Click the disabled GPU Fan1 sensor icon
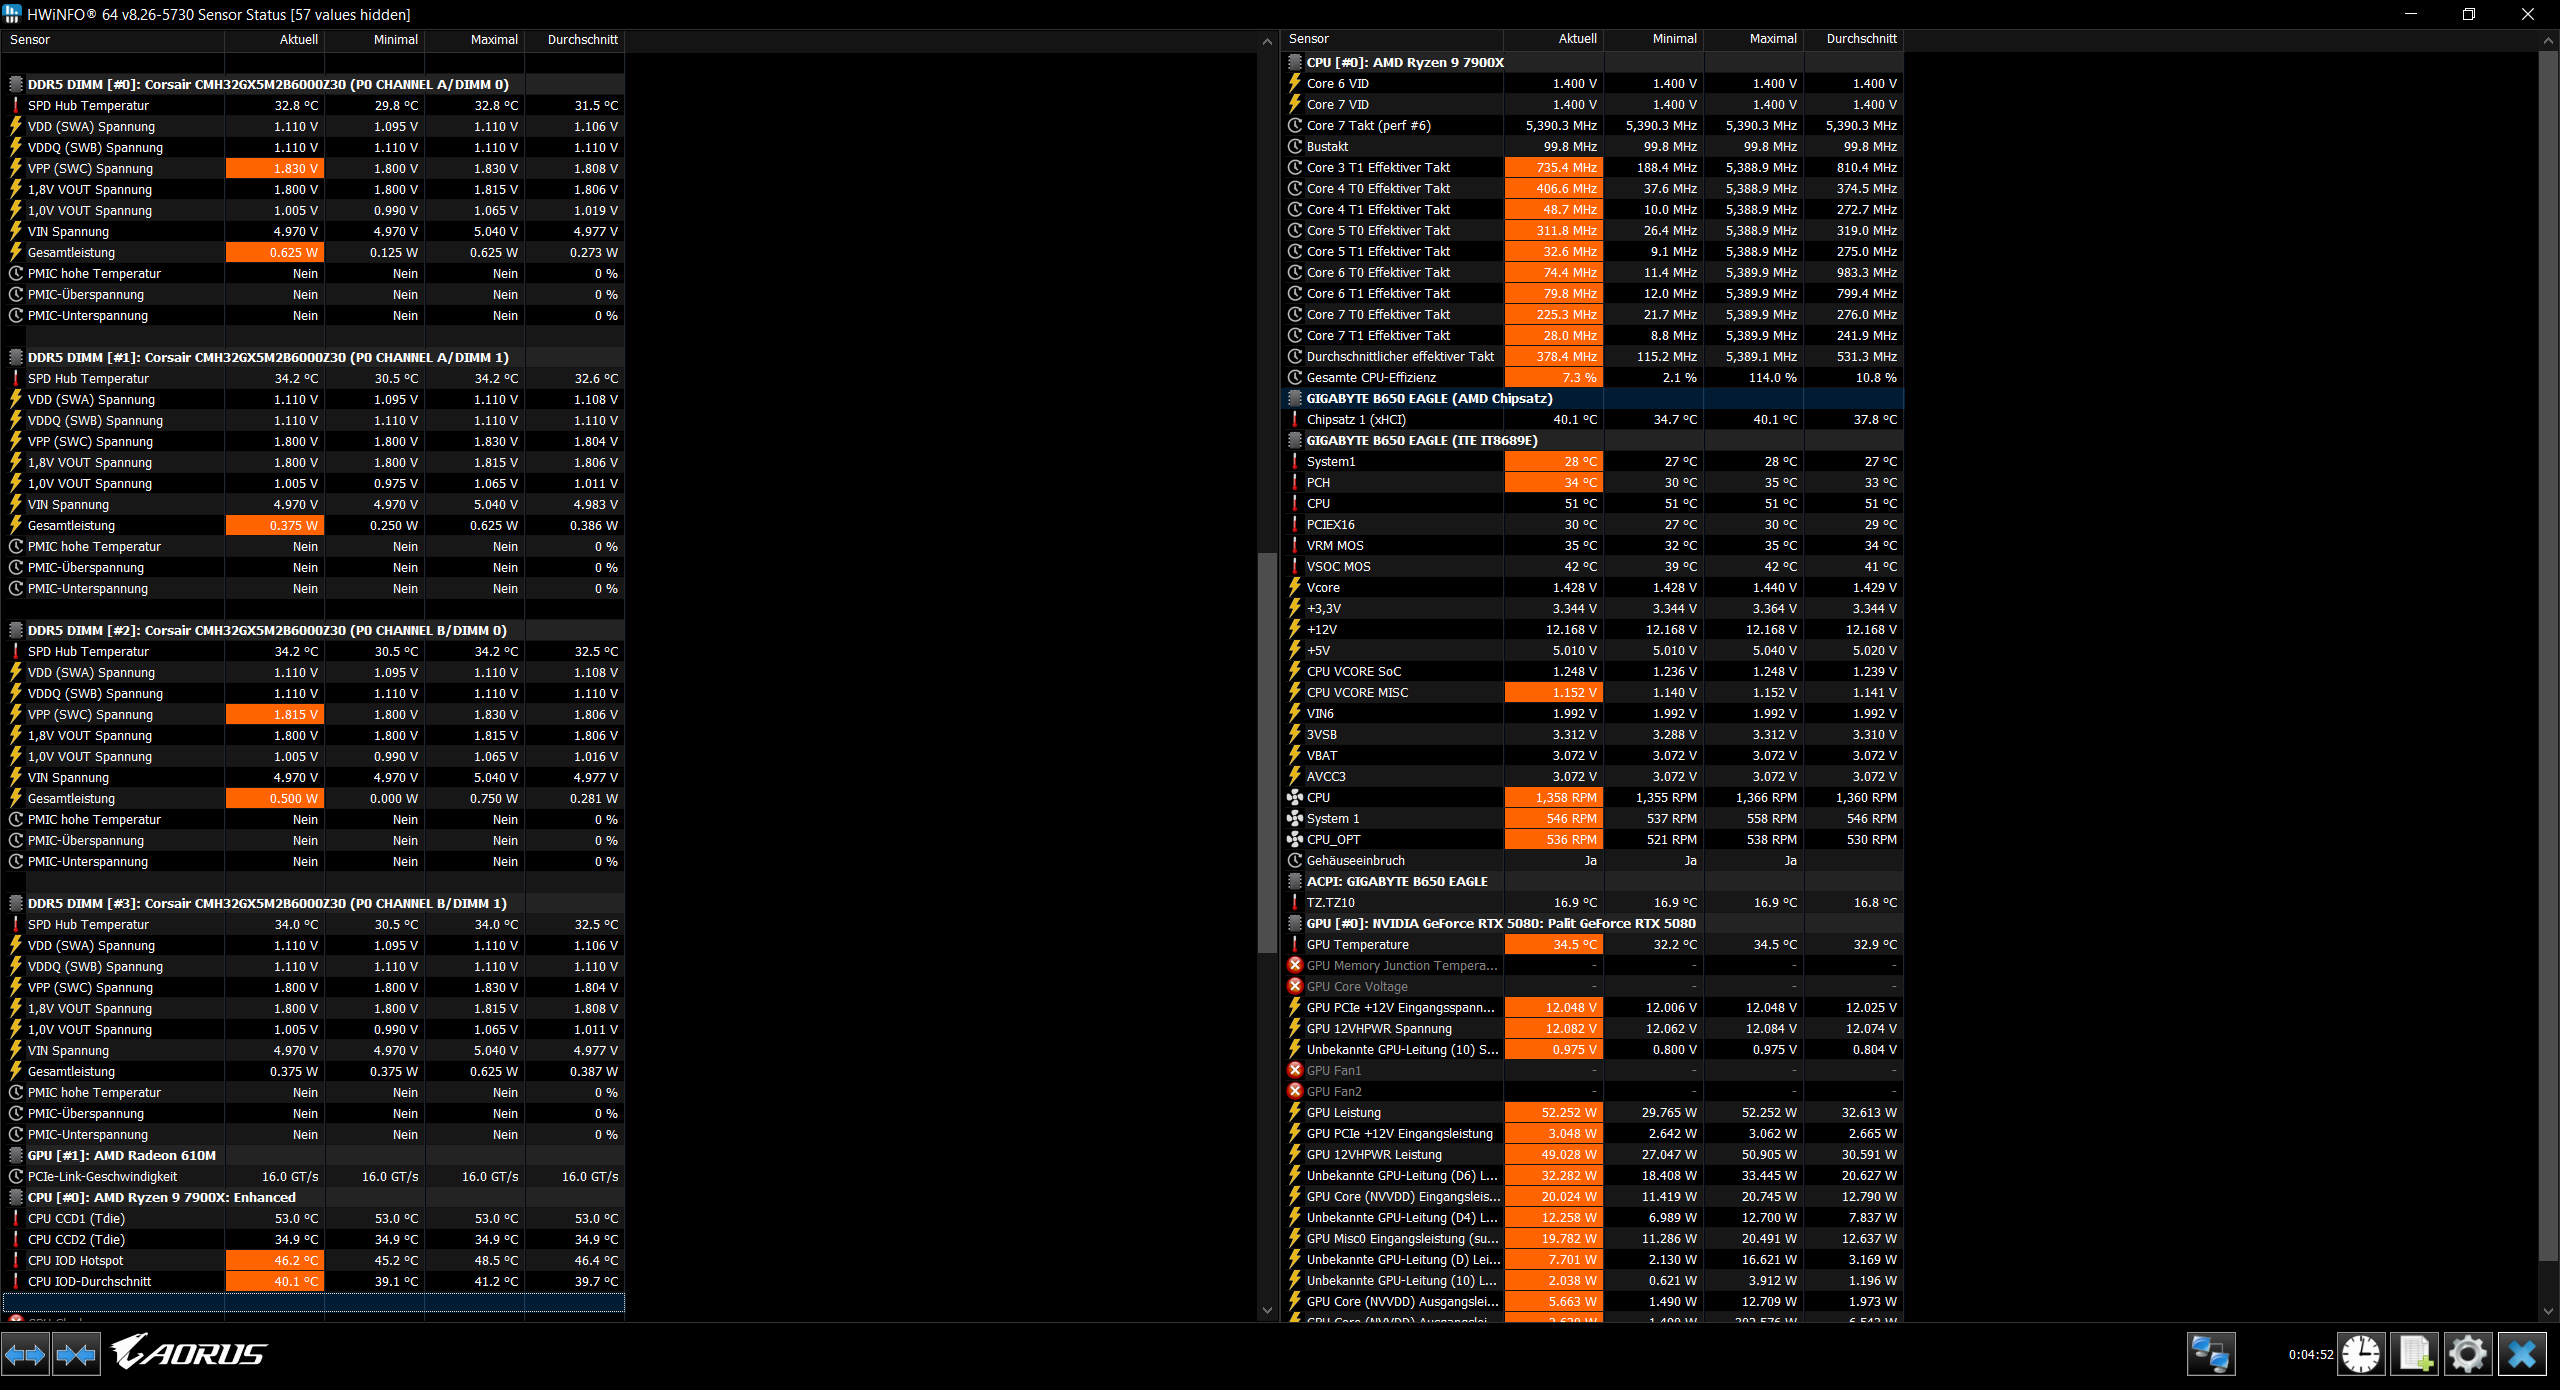 pos(1295,1070)
